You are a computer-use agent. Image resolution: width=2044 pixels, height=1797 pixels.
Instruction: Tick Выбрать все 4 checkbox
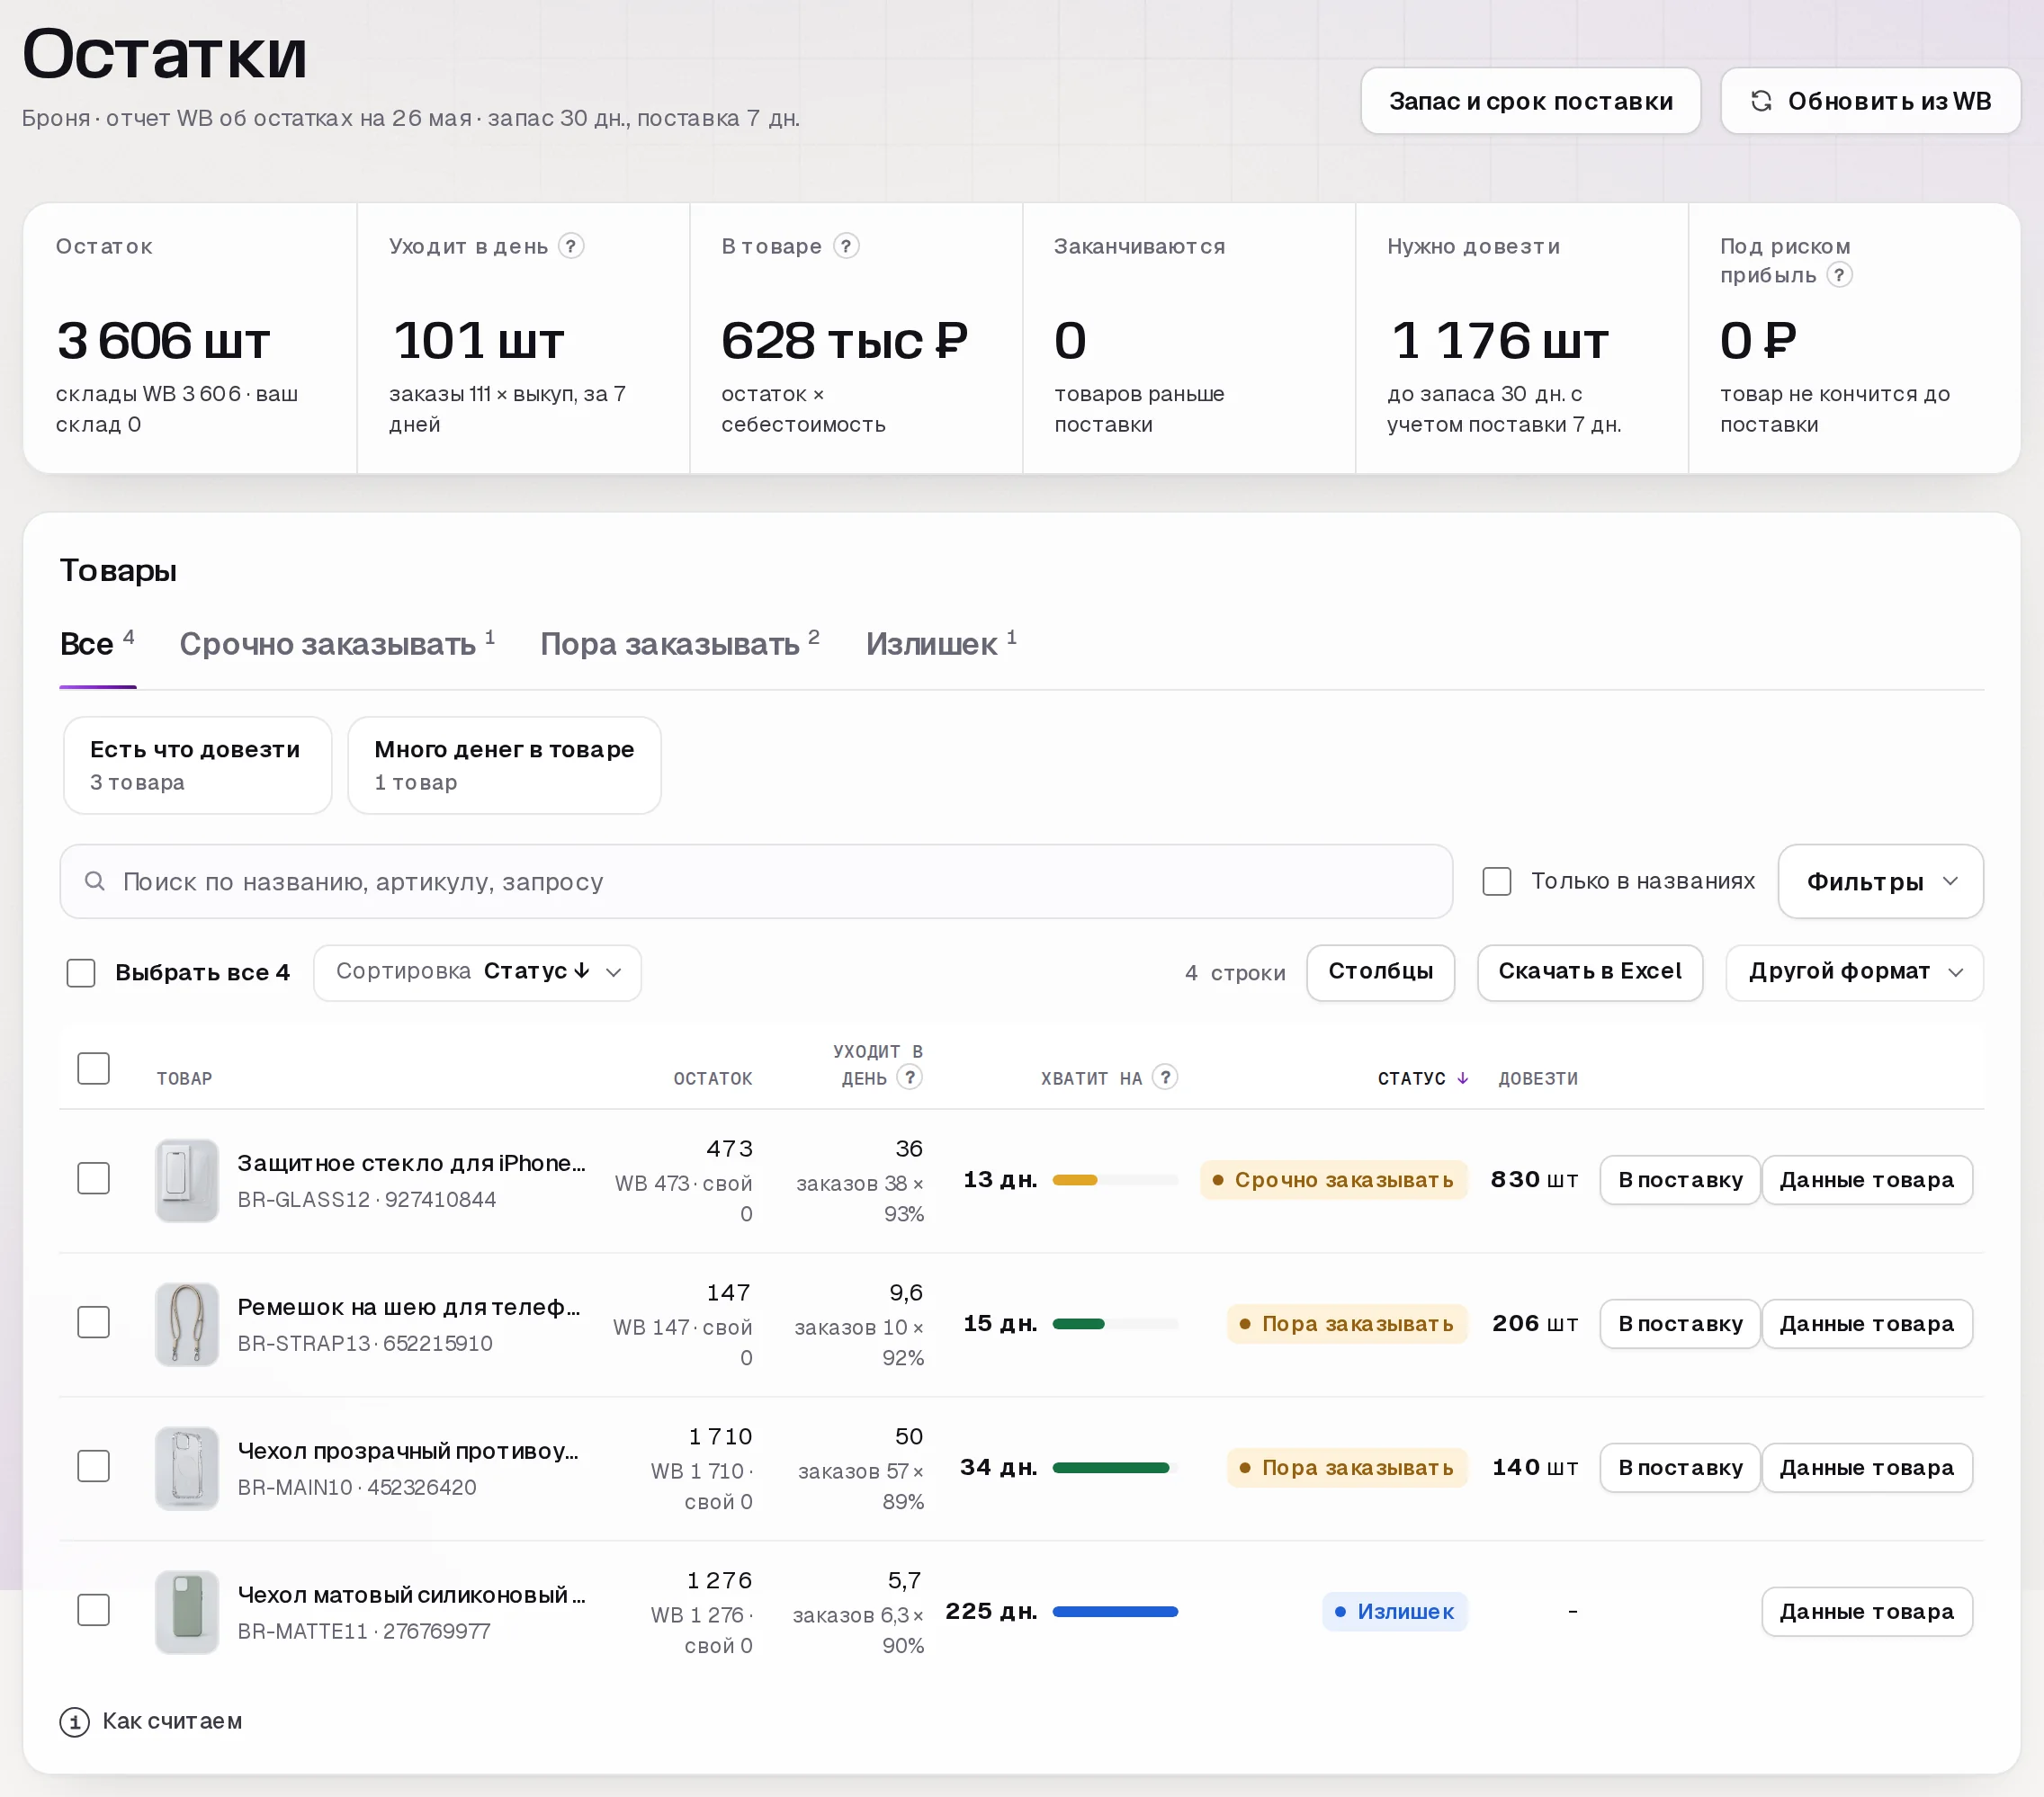(81, 972)
